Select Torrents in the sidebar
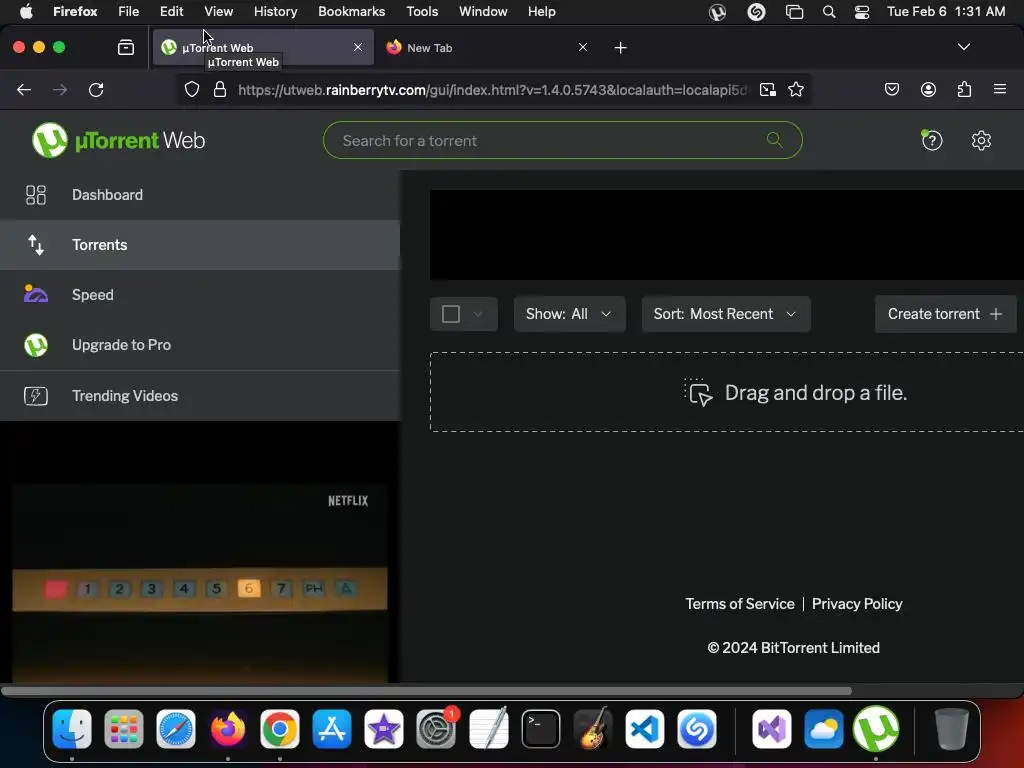1024x768 pixels. pos(200,245)
